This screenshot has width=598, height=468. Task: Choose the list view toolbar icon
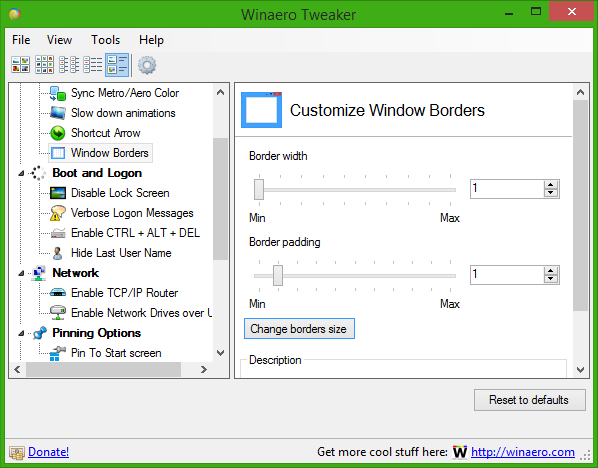69,64
